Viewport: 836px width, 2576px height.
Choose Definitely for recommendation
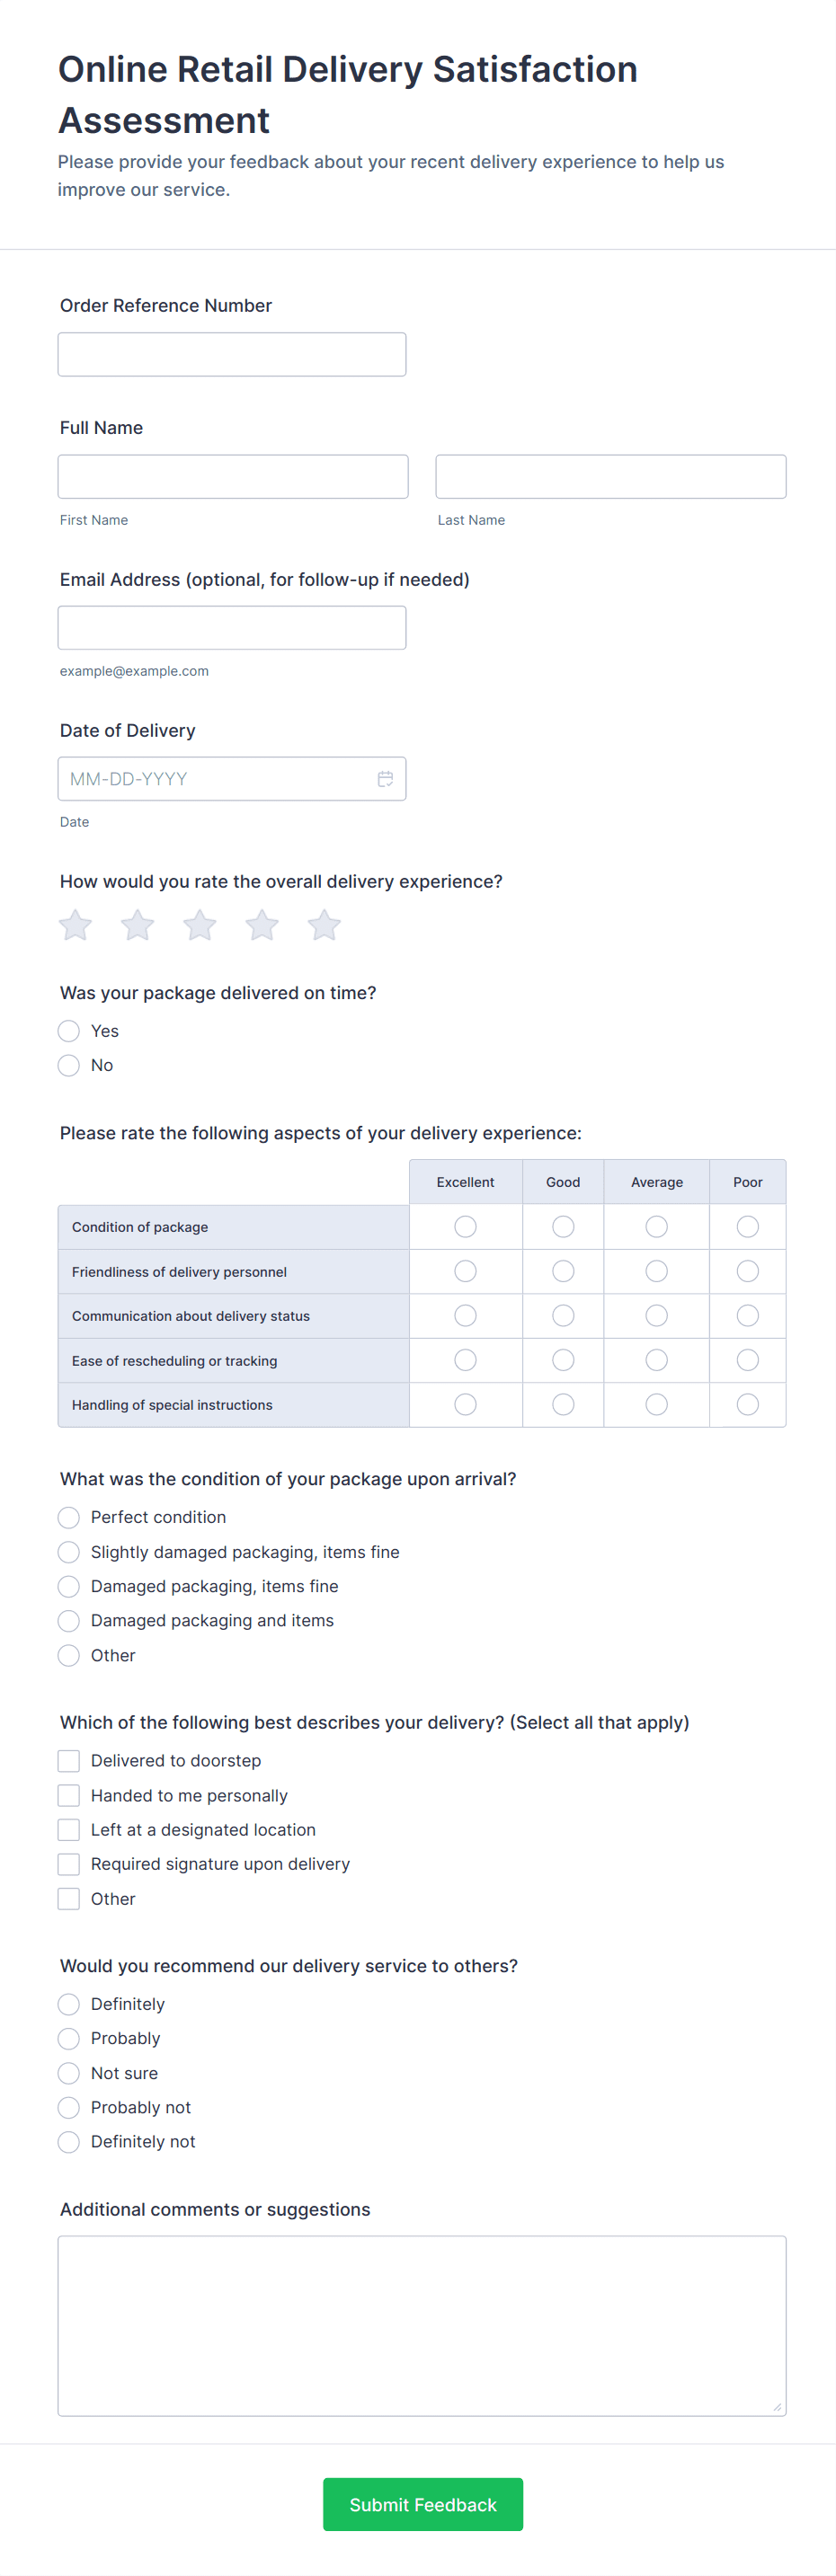point(69,2004)
